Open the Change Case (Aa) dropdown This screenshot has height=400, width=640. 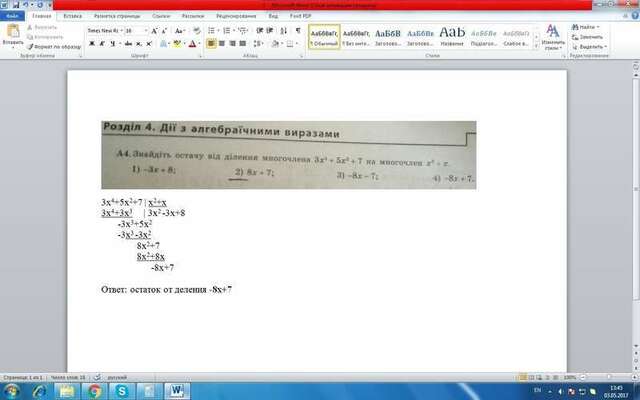point(180,31)
